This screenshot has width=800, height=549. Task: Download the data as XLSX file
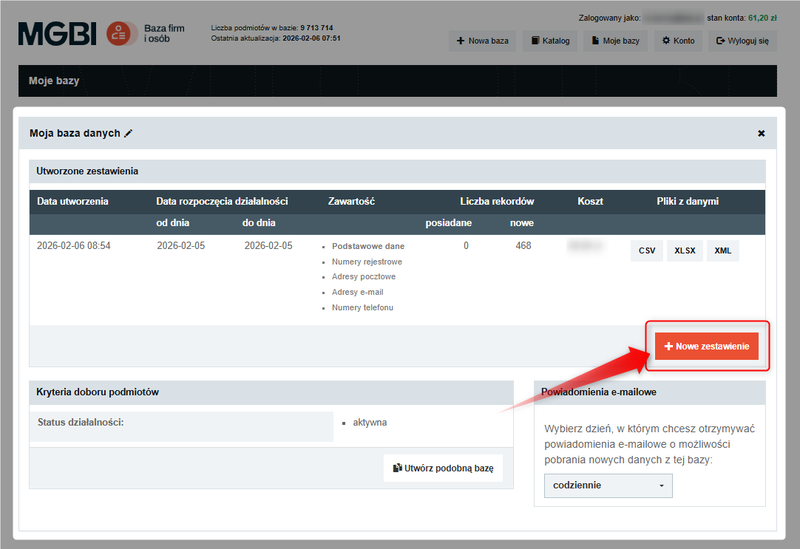pyautogui.click(x=684, y=251)
